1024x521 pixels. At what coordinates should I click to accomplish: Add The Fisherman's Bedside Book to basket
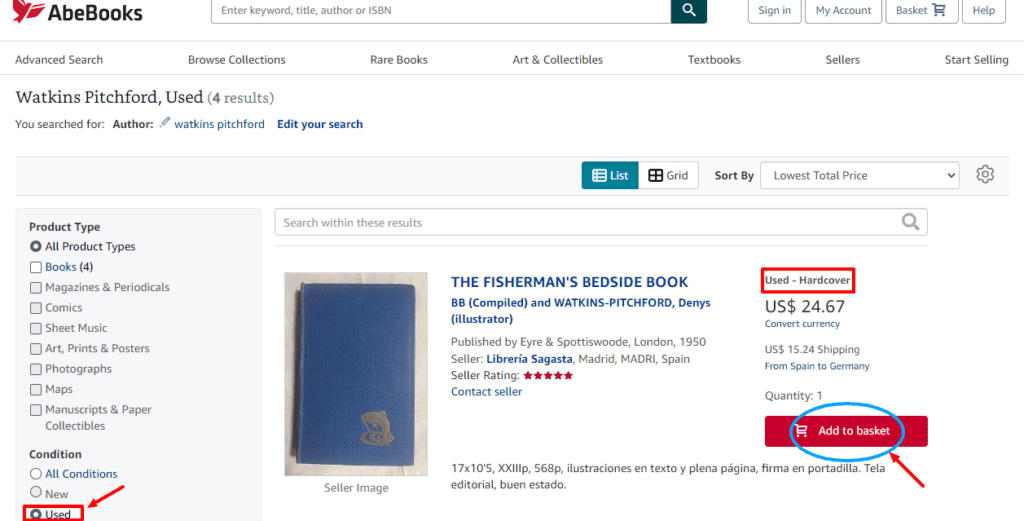[846, 431]
